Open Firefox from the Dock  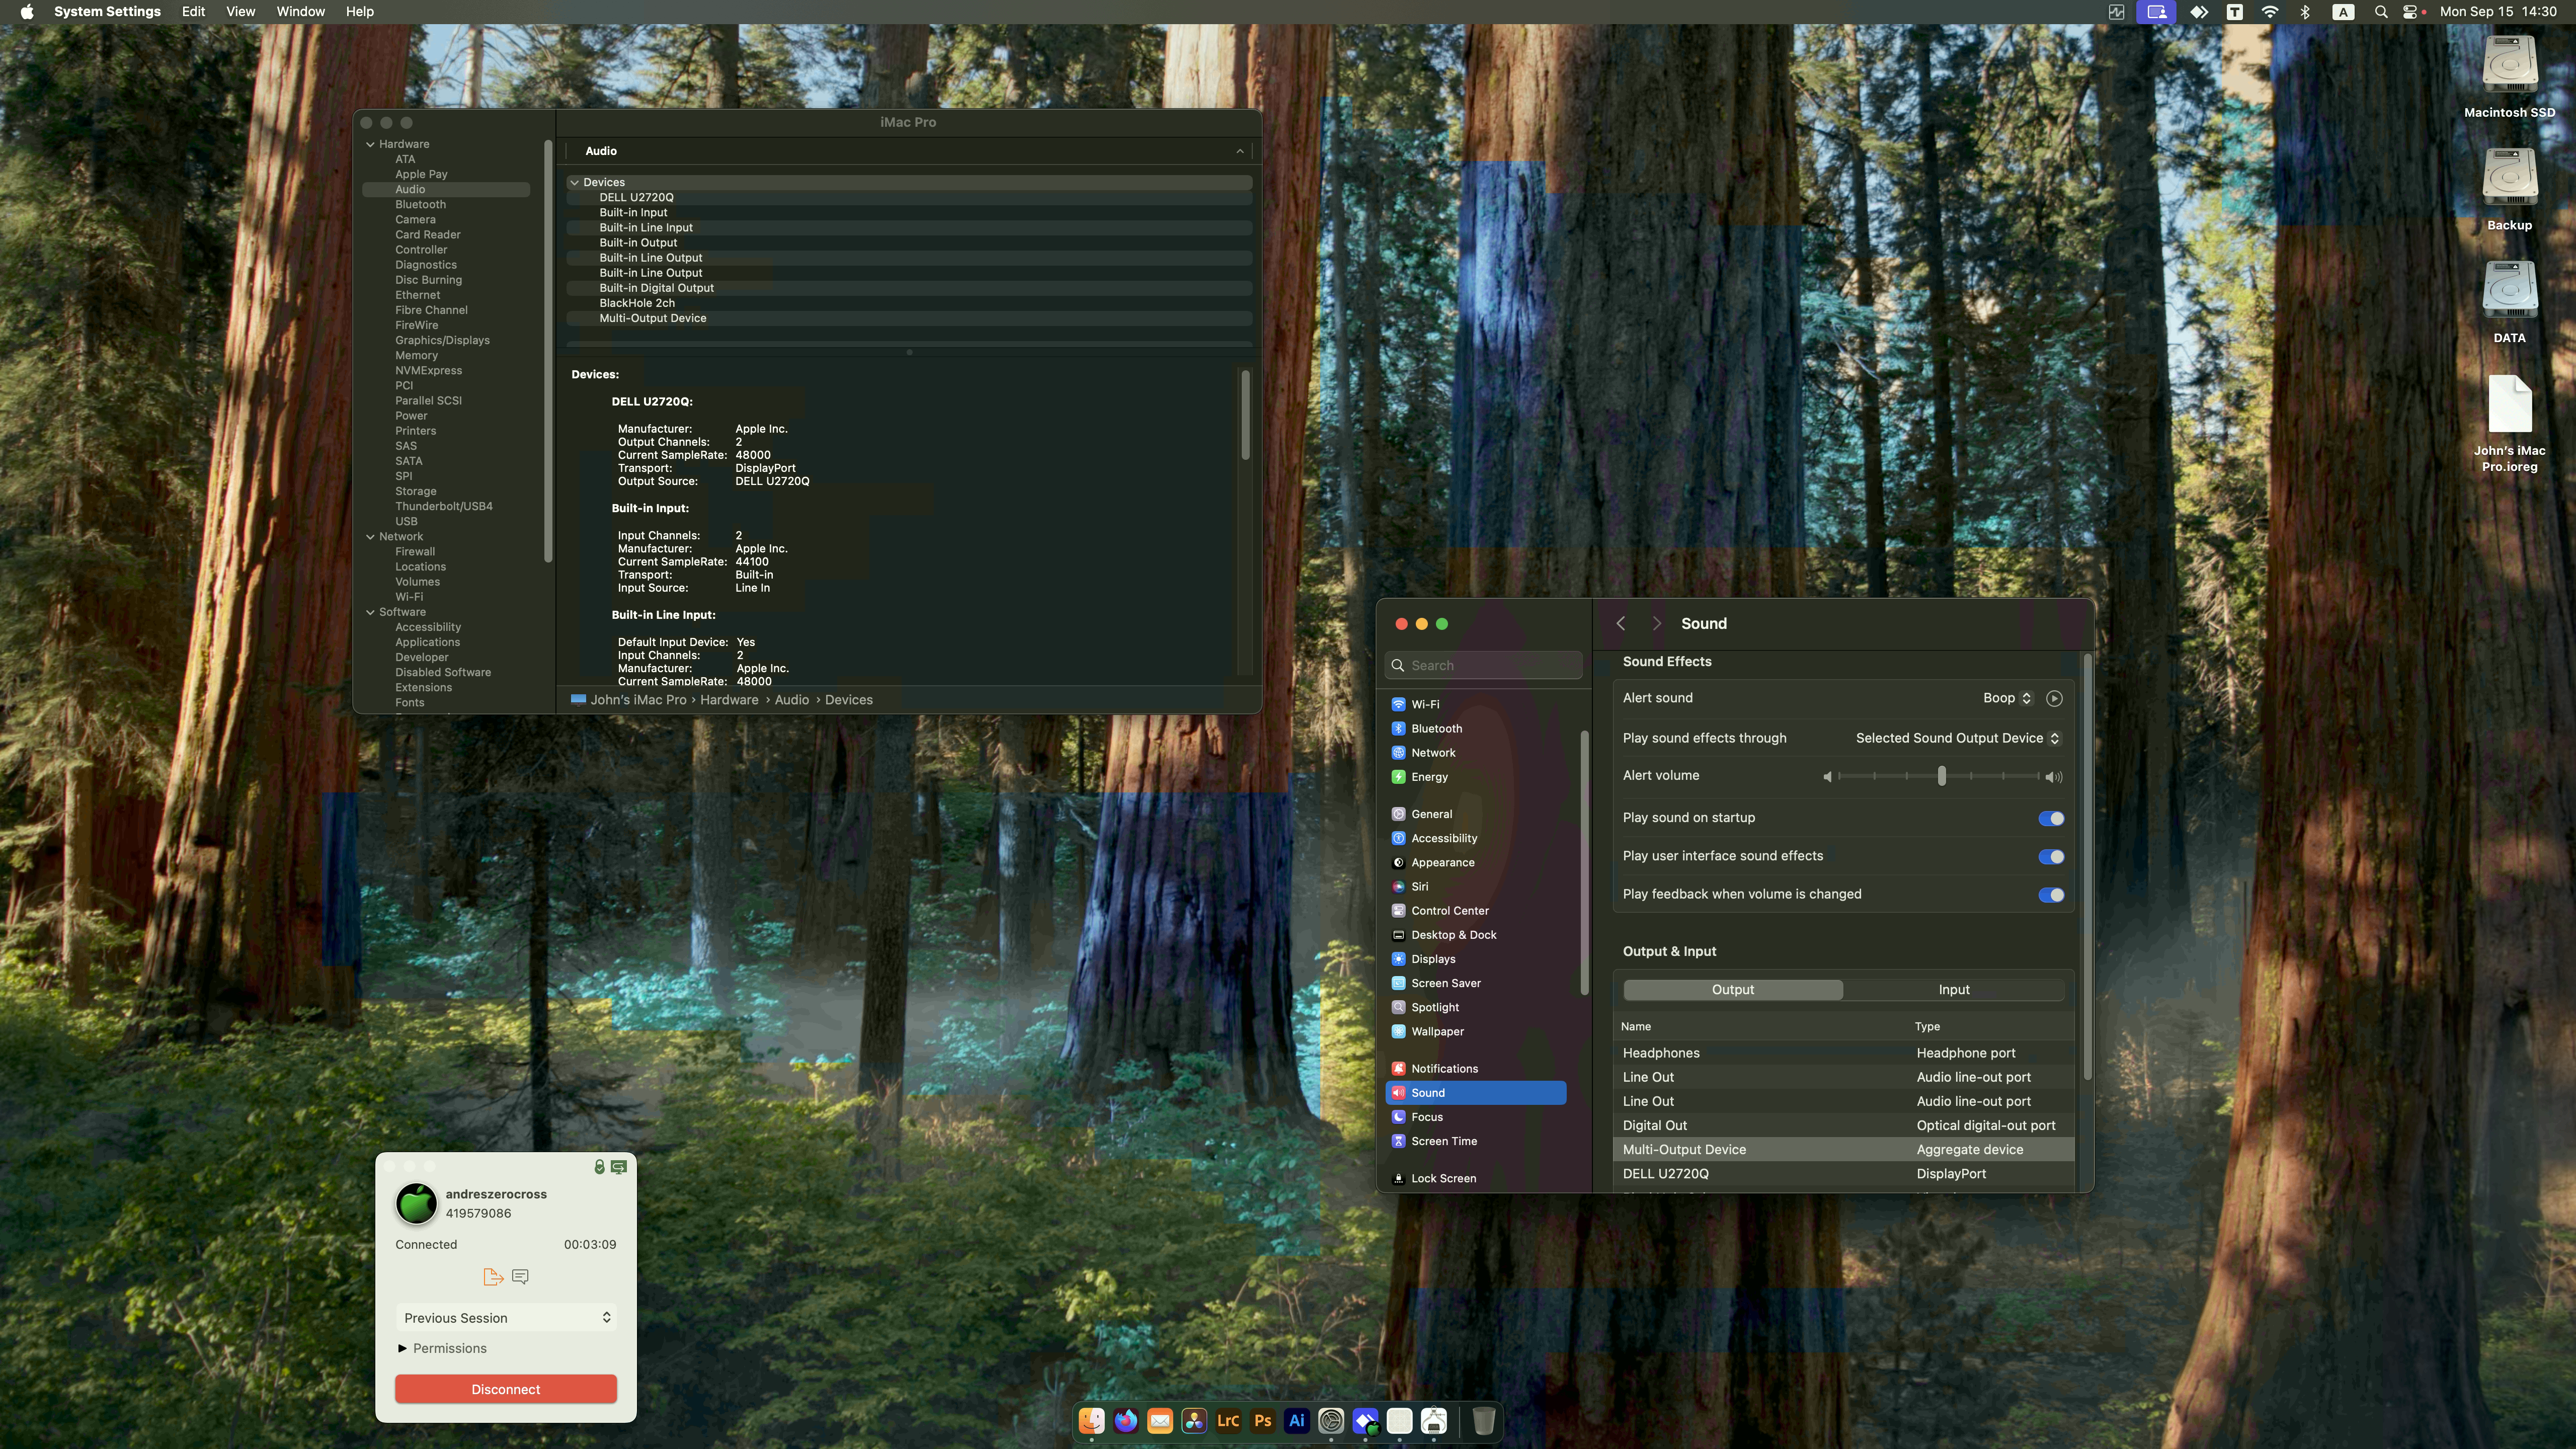point(1125,1421)
